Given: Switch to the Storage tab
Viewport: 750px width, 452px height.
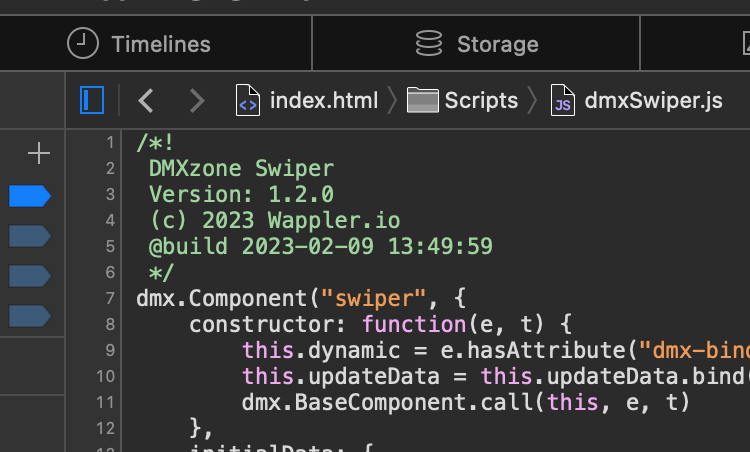Looking at the screenshot, I should pyautogui.click(x=476, y=44).
